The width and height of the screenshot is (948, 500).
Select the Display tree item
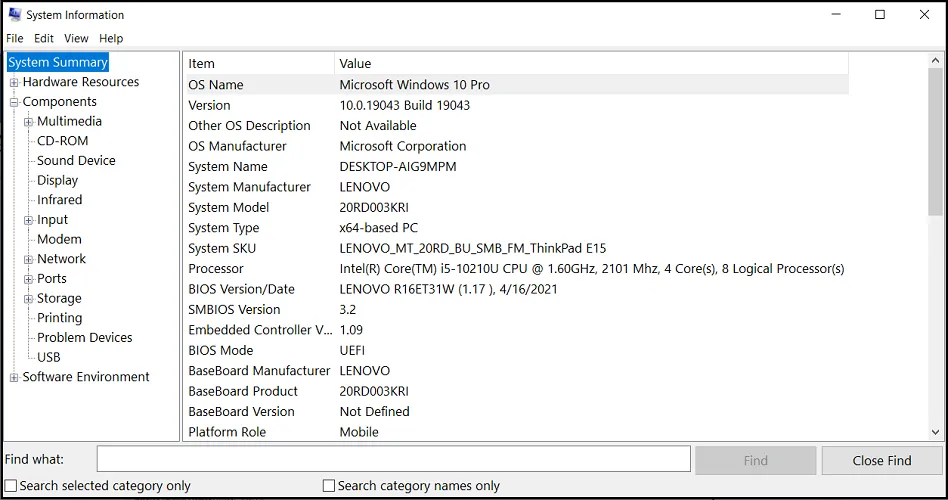click(57, 181)
